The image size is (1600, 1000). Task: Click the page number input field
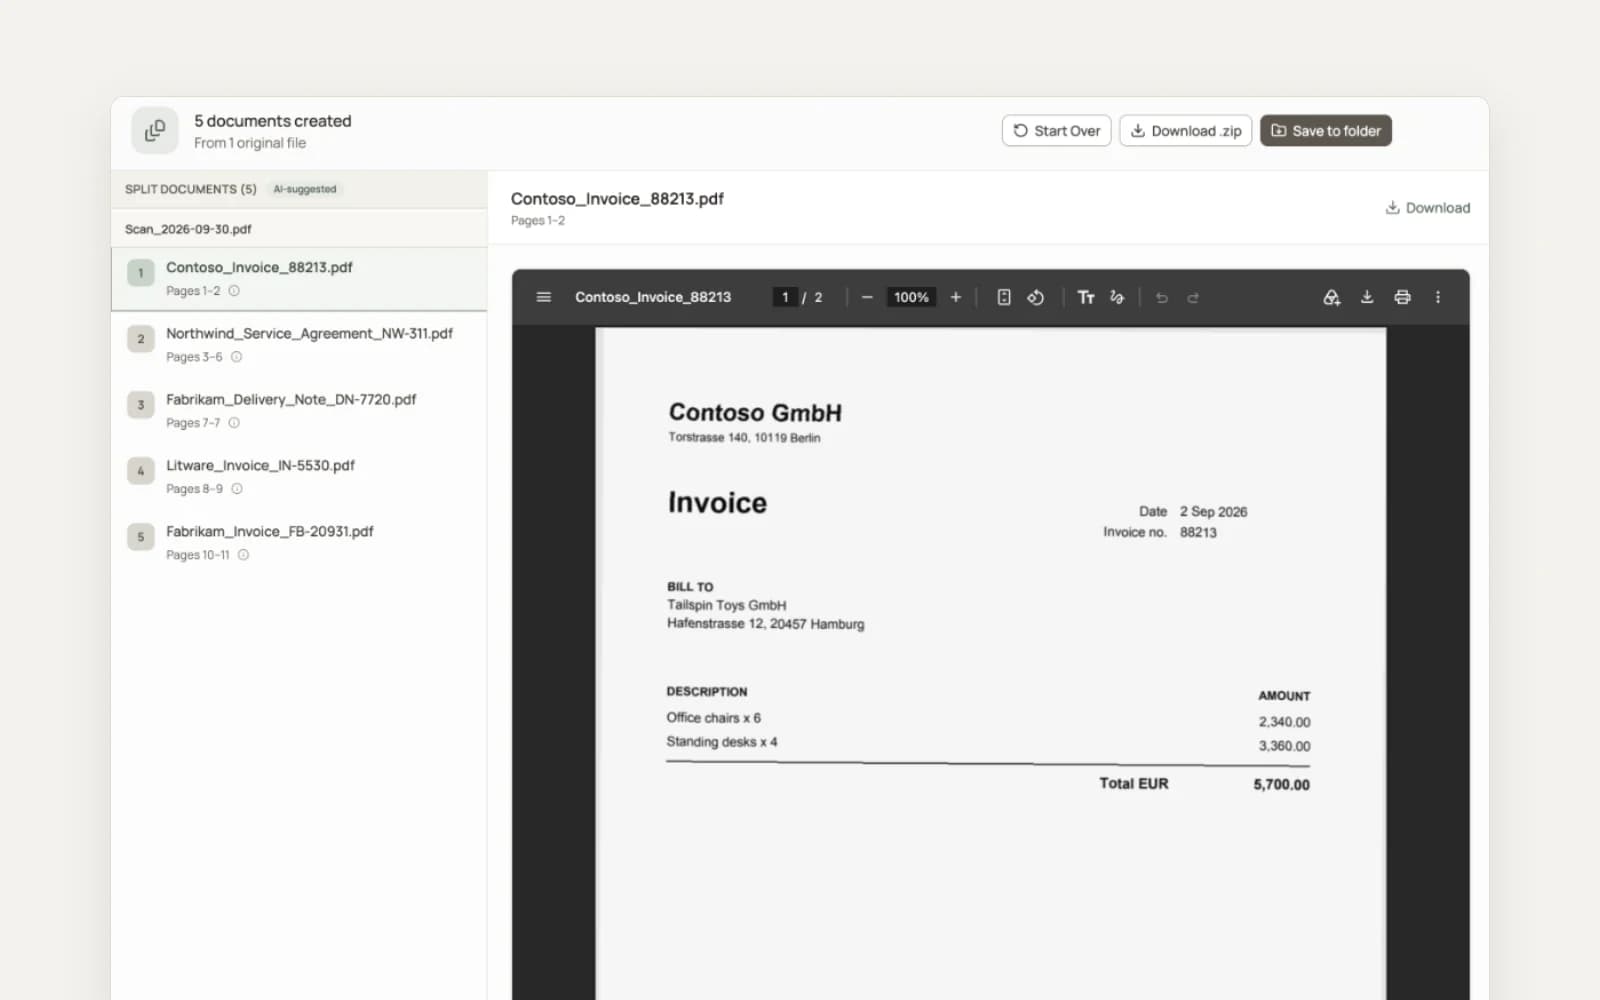tap(785, 297)
